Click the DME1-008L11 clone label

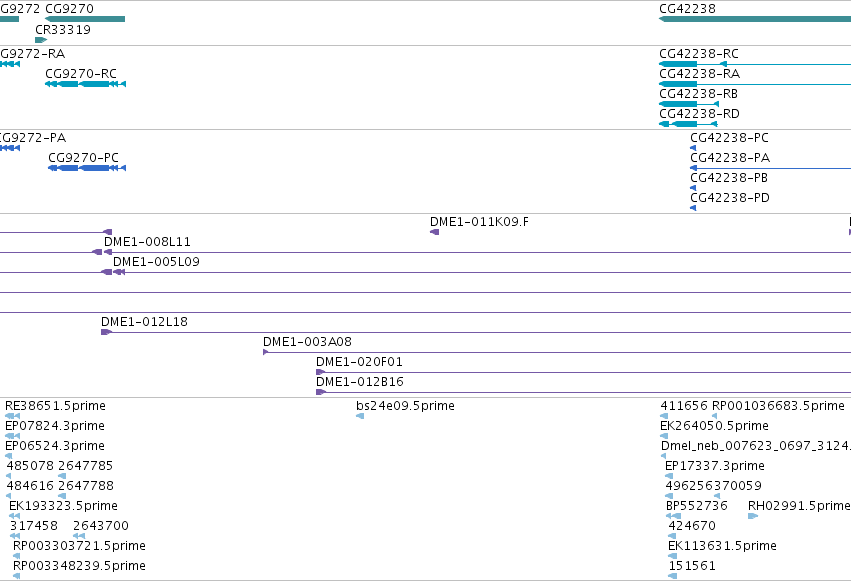[x=147, y=242]
